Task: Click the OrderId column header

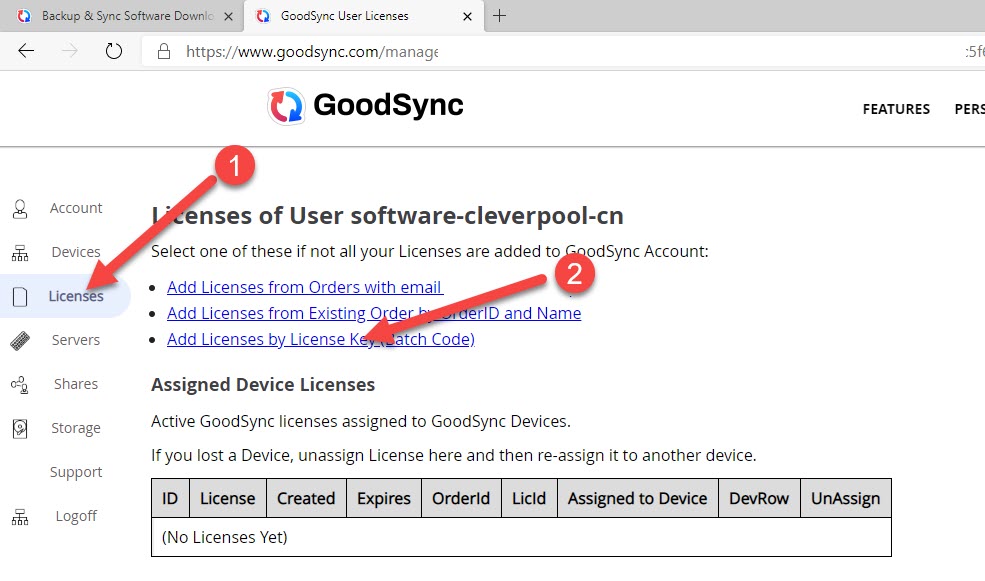Action: (x=461, y=498)
